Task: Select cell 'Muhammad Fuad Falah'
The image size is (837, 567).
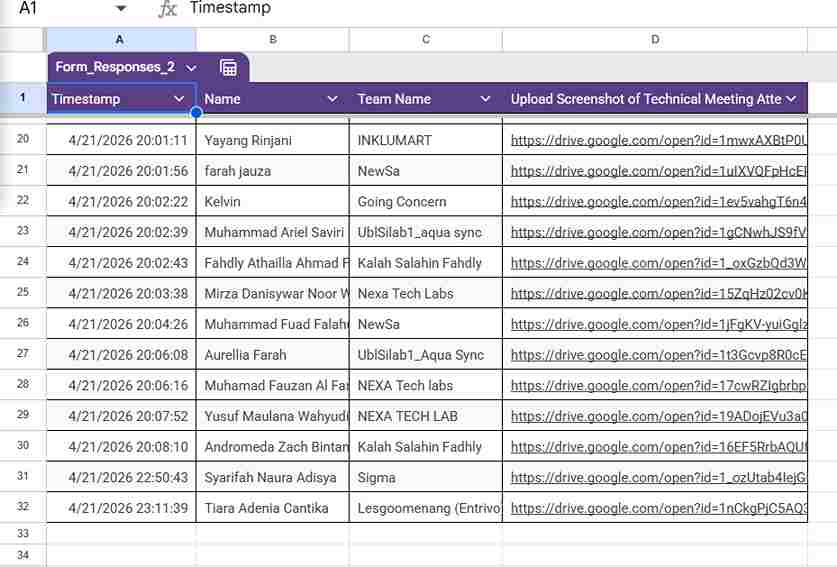Action: pos(273,324)
